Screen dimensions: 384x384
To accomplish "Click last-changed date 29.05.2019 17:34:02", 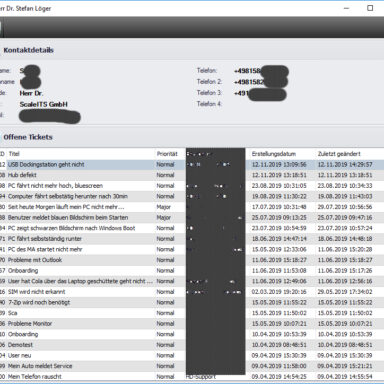I will pyautogui.click(x=345, y=292).
